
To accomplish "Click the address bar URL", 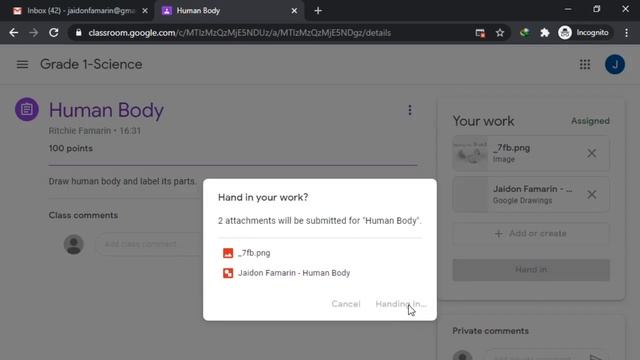I will (x=240, y=33).
